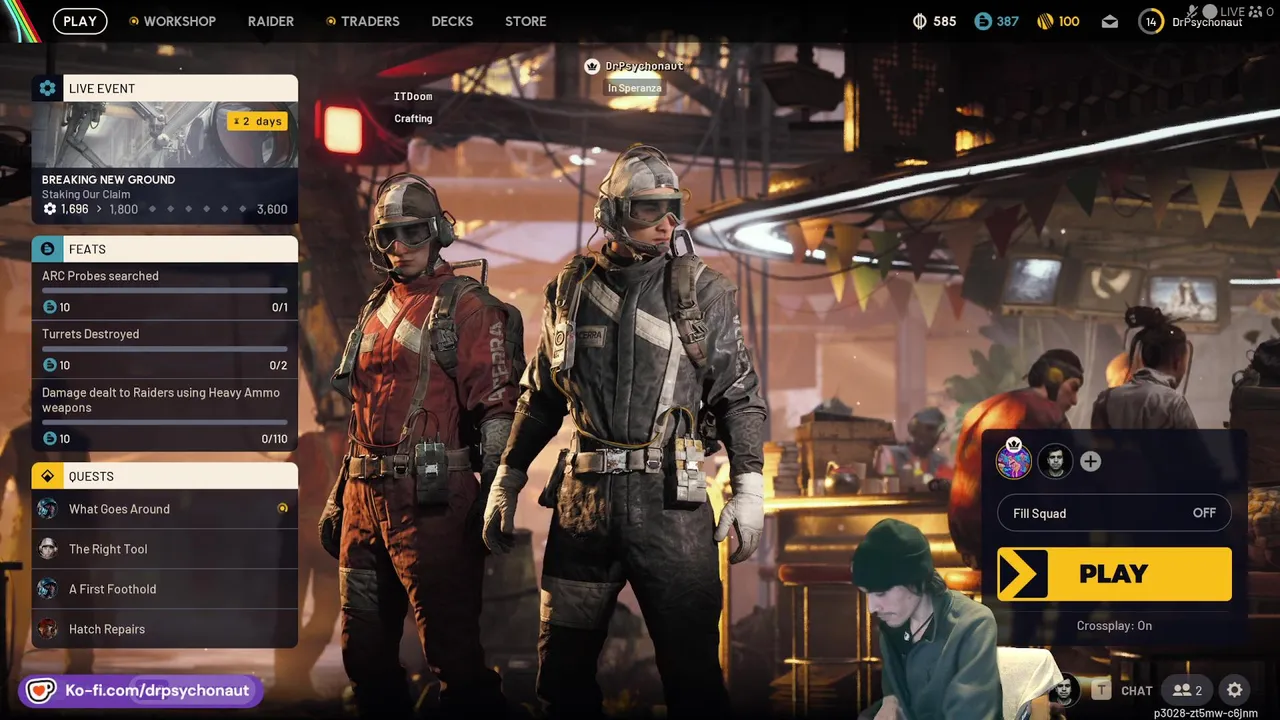Click the gold 100 tokens icon
The height and width of the screenshot is (720, 1280).
point(1045,21)
